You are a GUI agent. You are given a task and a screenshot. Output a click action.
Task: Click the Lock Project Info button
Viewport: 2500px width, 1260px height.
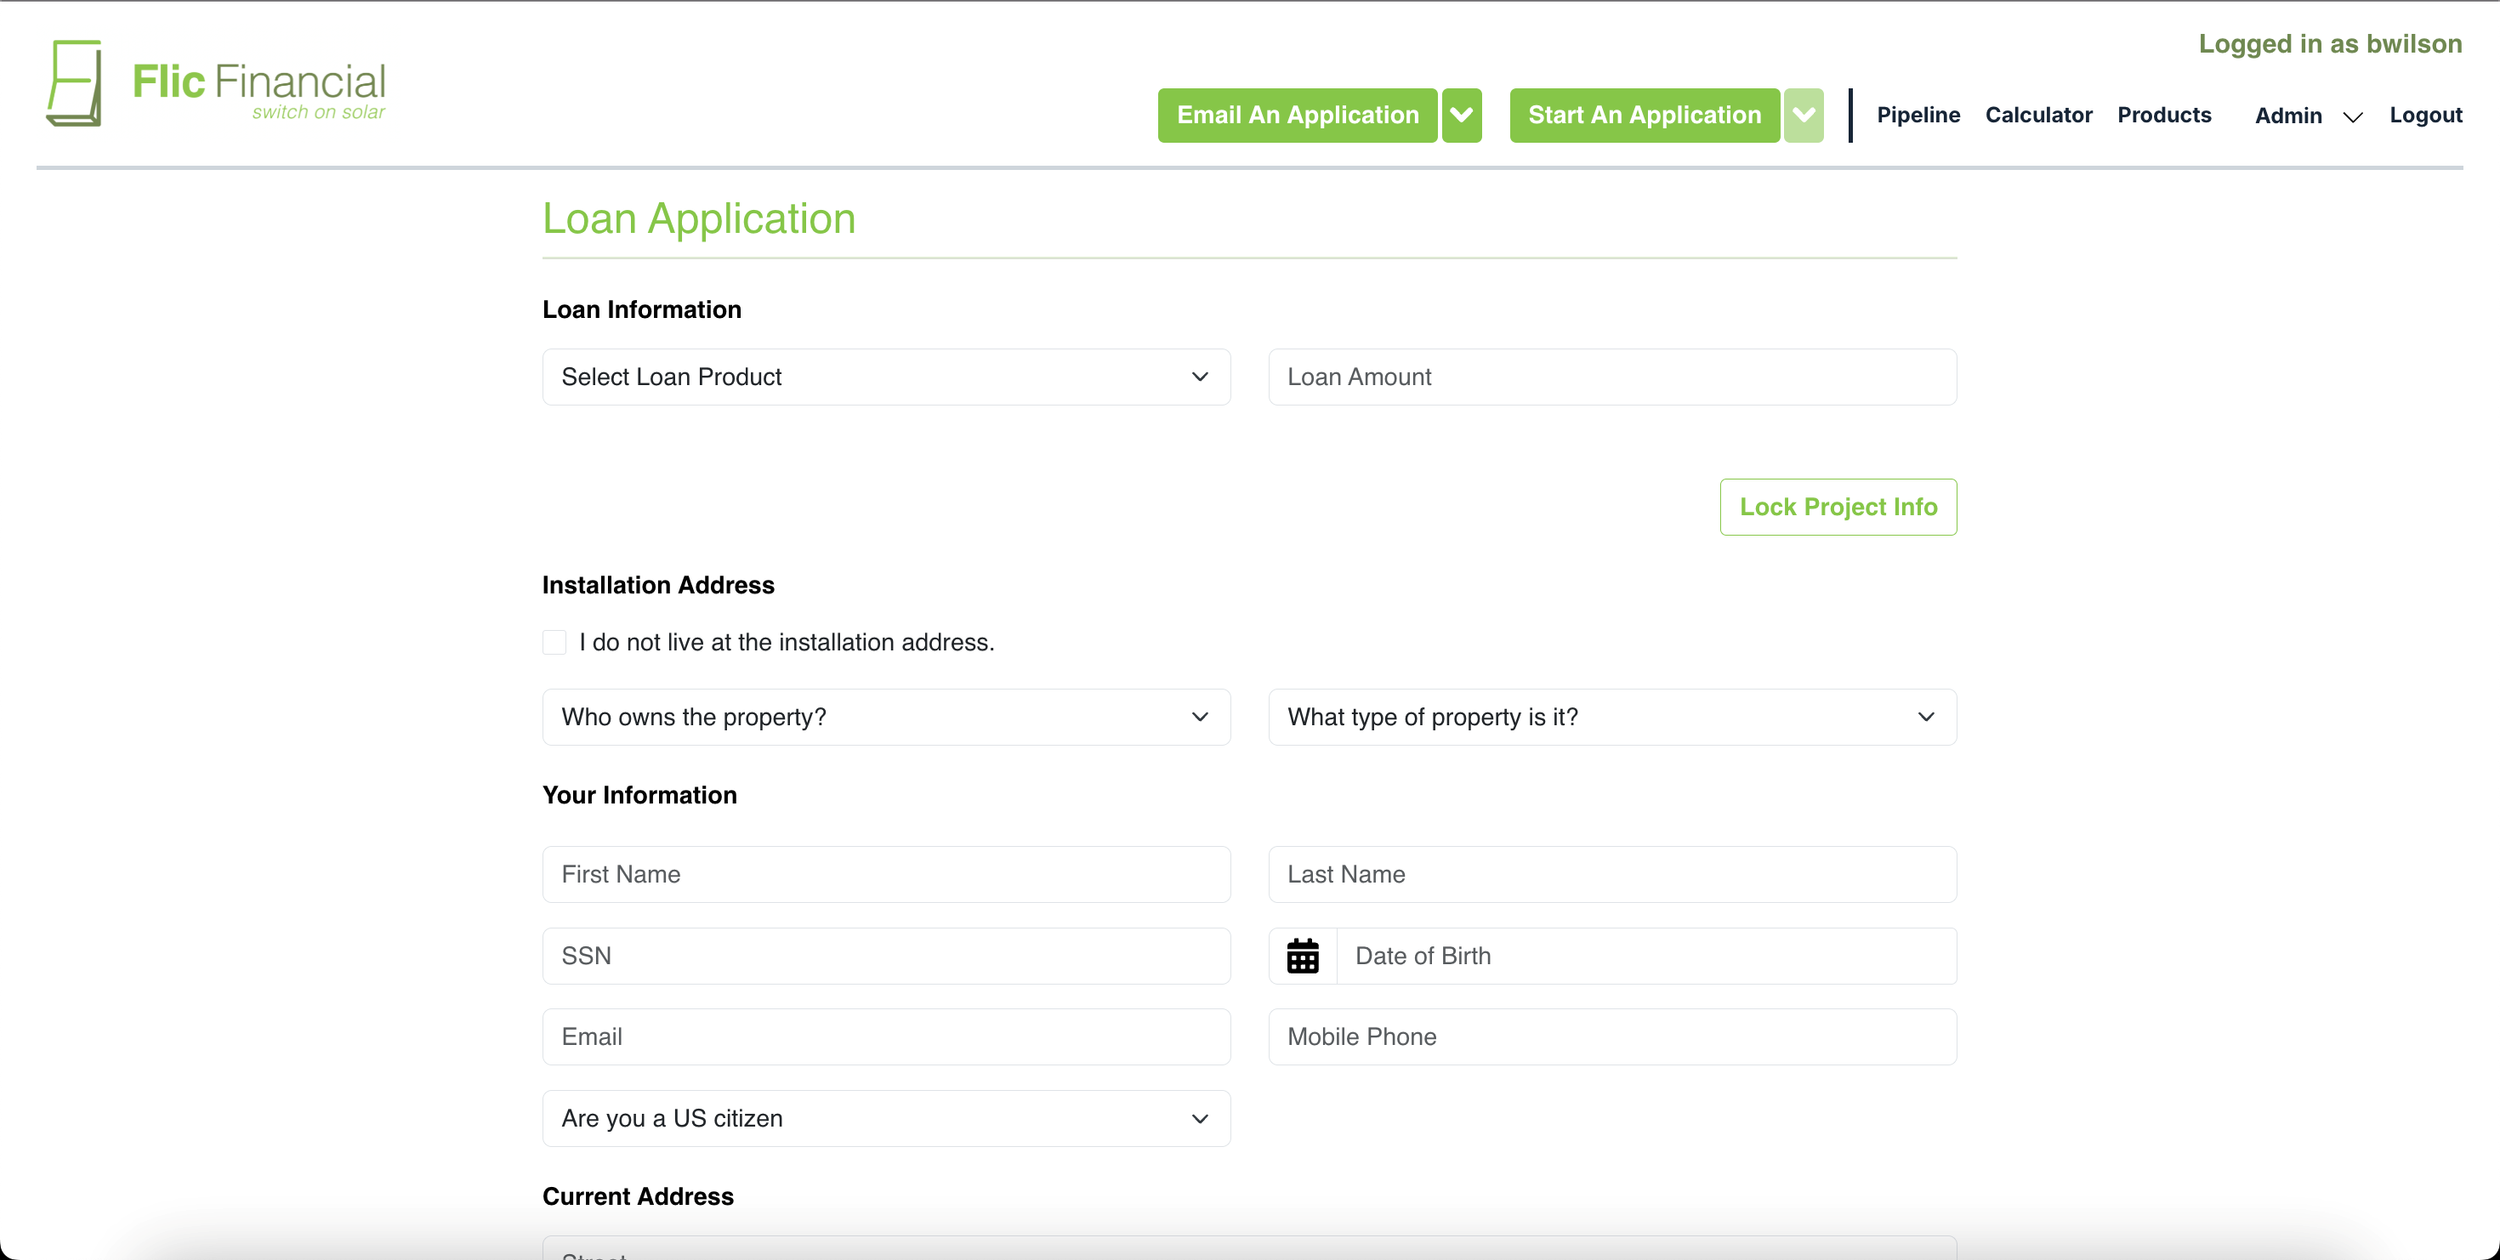tap(1838, 507)
